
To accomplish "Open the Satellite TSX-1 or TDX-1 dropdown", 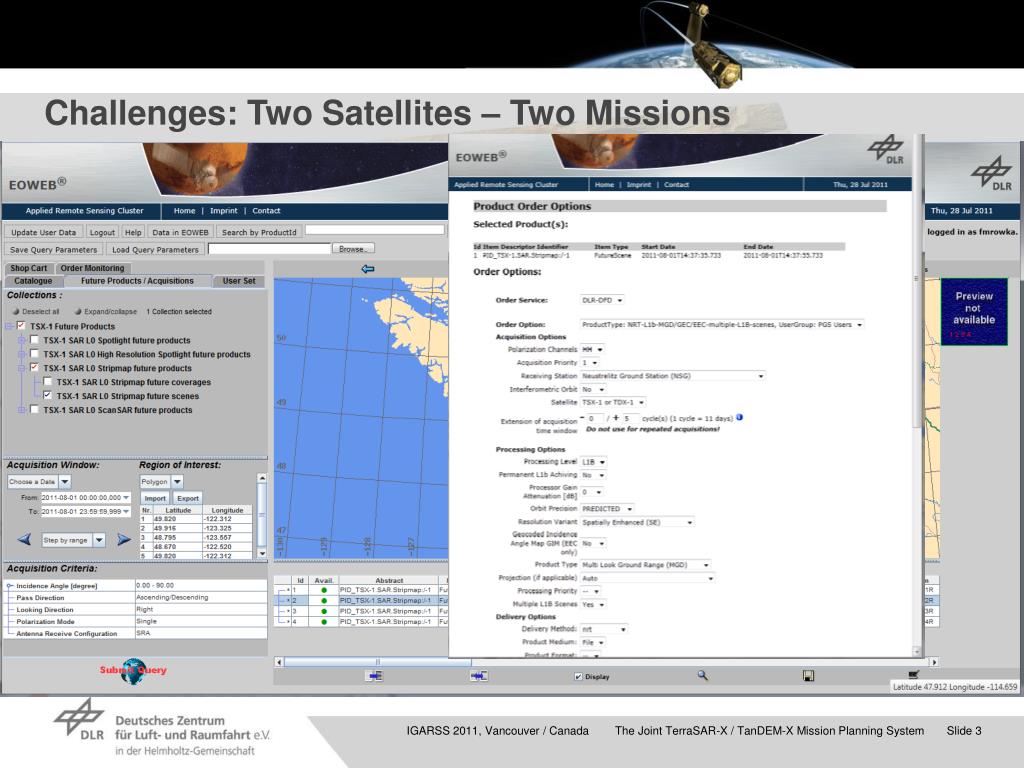I will point(613,402).
